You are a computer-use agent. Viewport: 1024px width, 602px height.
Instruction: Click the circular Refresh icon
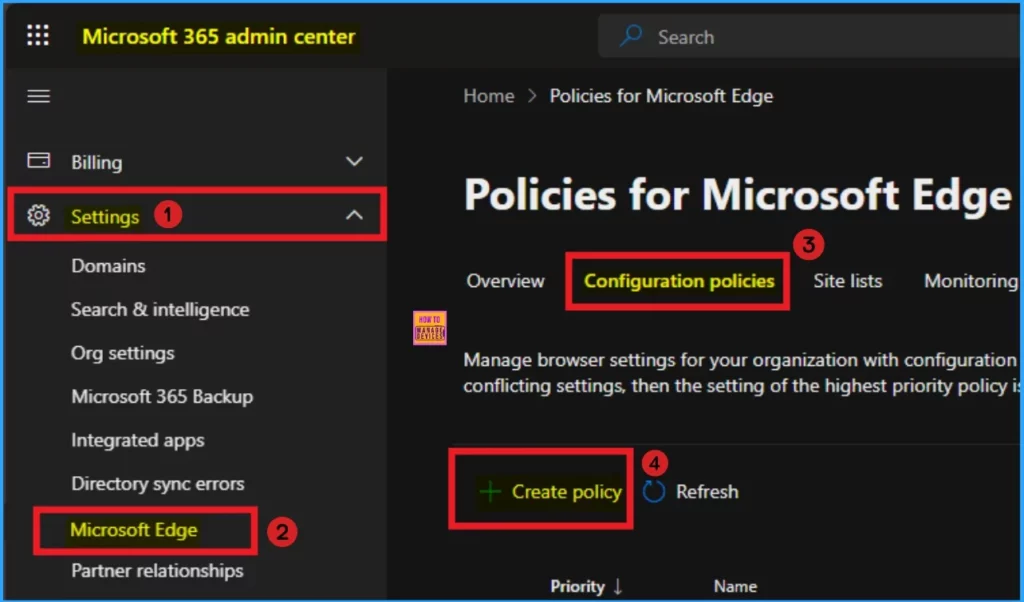click(654, 491)
